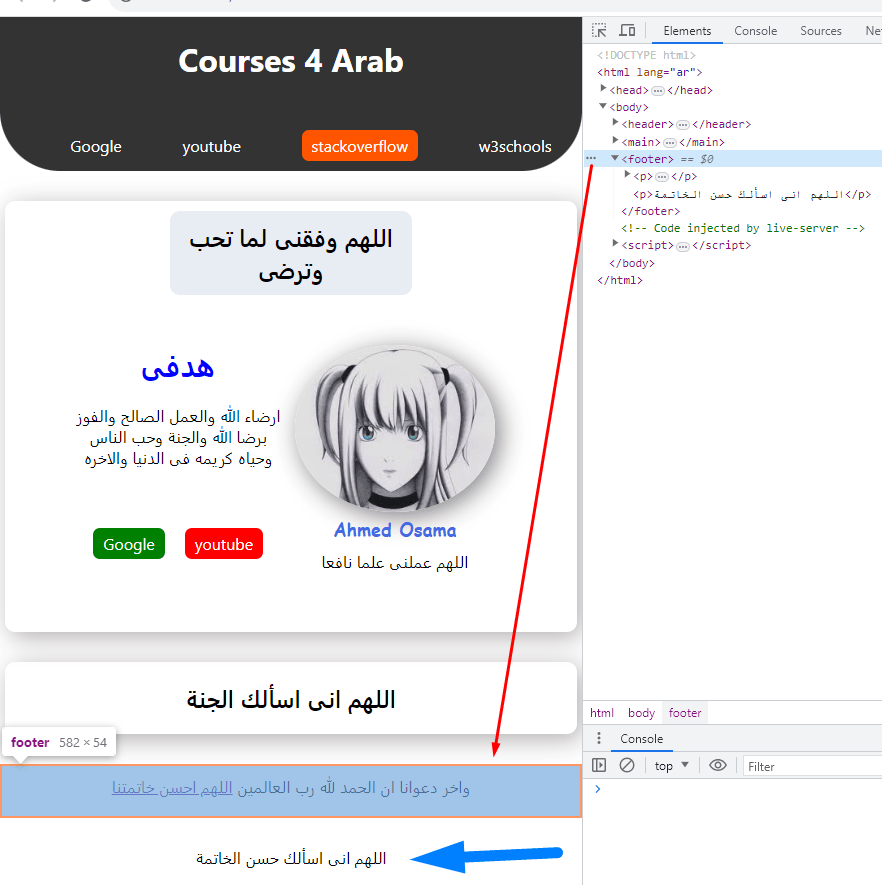The height and width of the screenshot is (885, 882).
Task: Expand the script element node
Action: pos(615,244)
